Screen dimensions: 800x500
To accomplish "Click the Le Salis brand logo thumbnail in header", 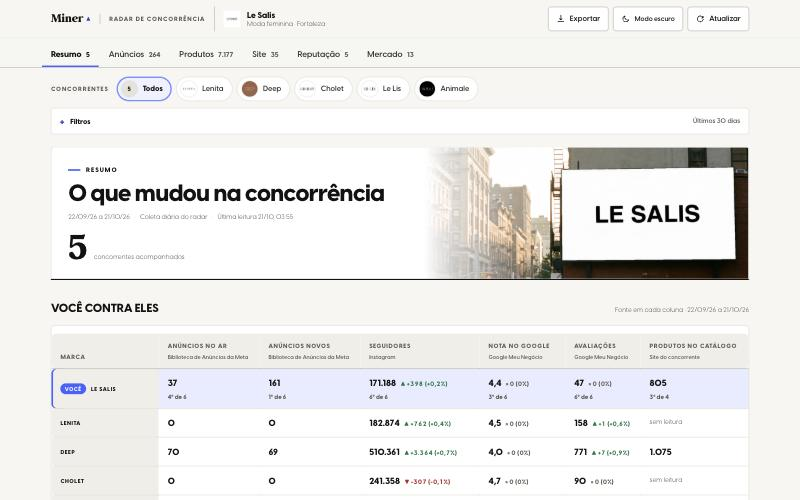I will click(x=232, y=19).
